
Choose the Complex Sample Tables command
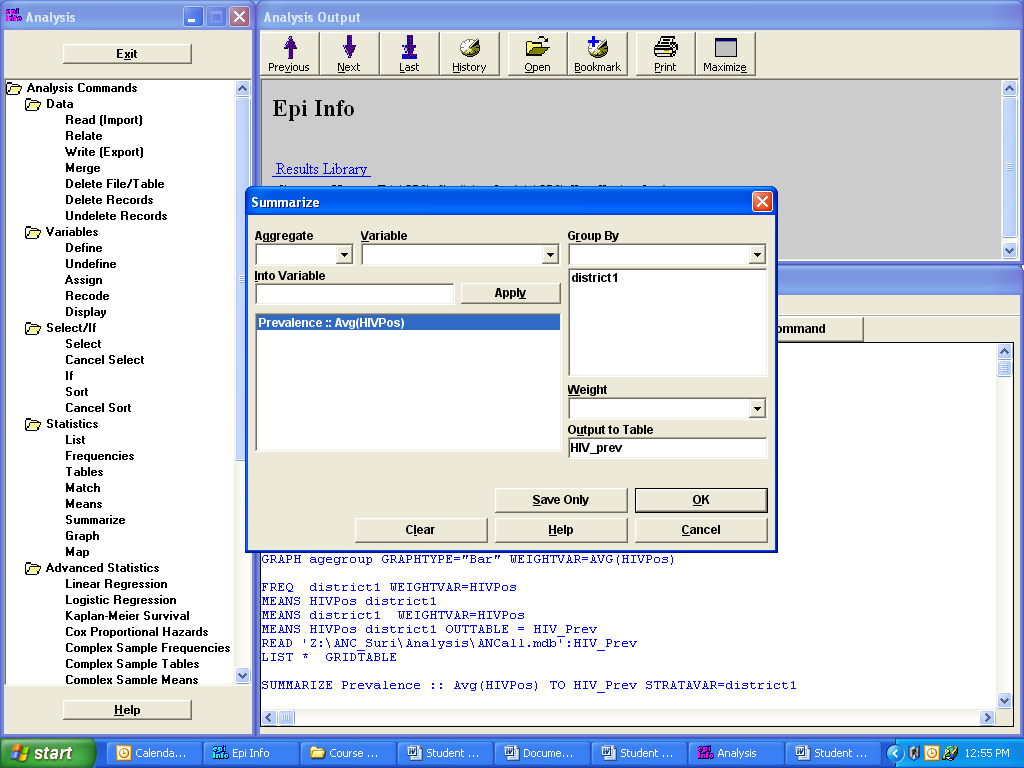coord(133,664)
